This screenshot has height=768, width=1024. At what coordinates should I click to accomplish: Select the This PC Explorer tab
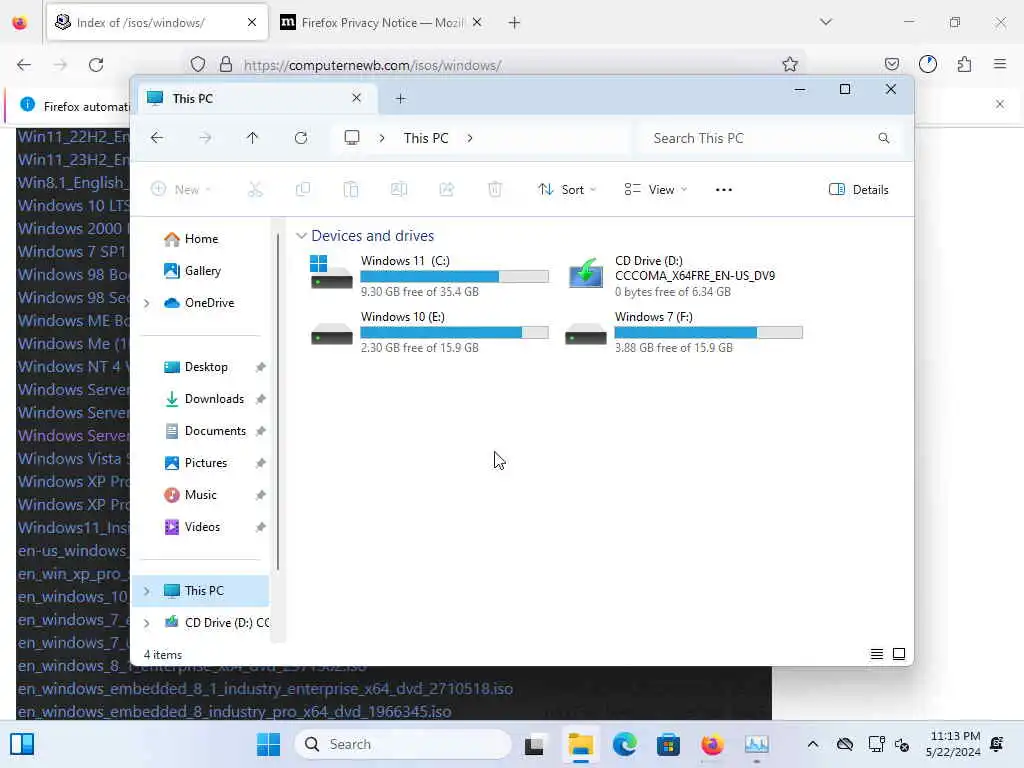point(255,99)
